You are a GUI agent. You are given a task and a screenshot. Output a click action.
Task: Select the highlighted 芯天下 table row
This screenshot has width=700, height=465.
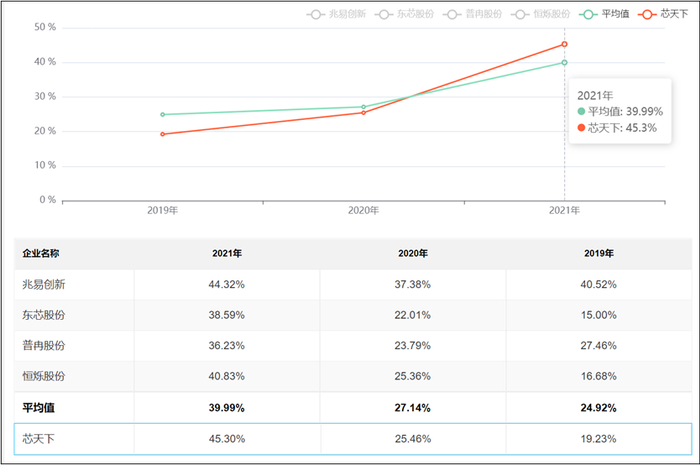pos(353,439)
